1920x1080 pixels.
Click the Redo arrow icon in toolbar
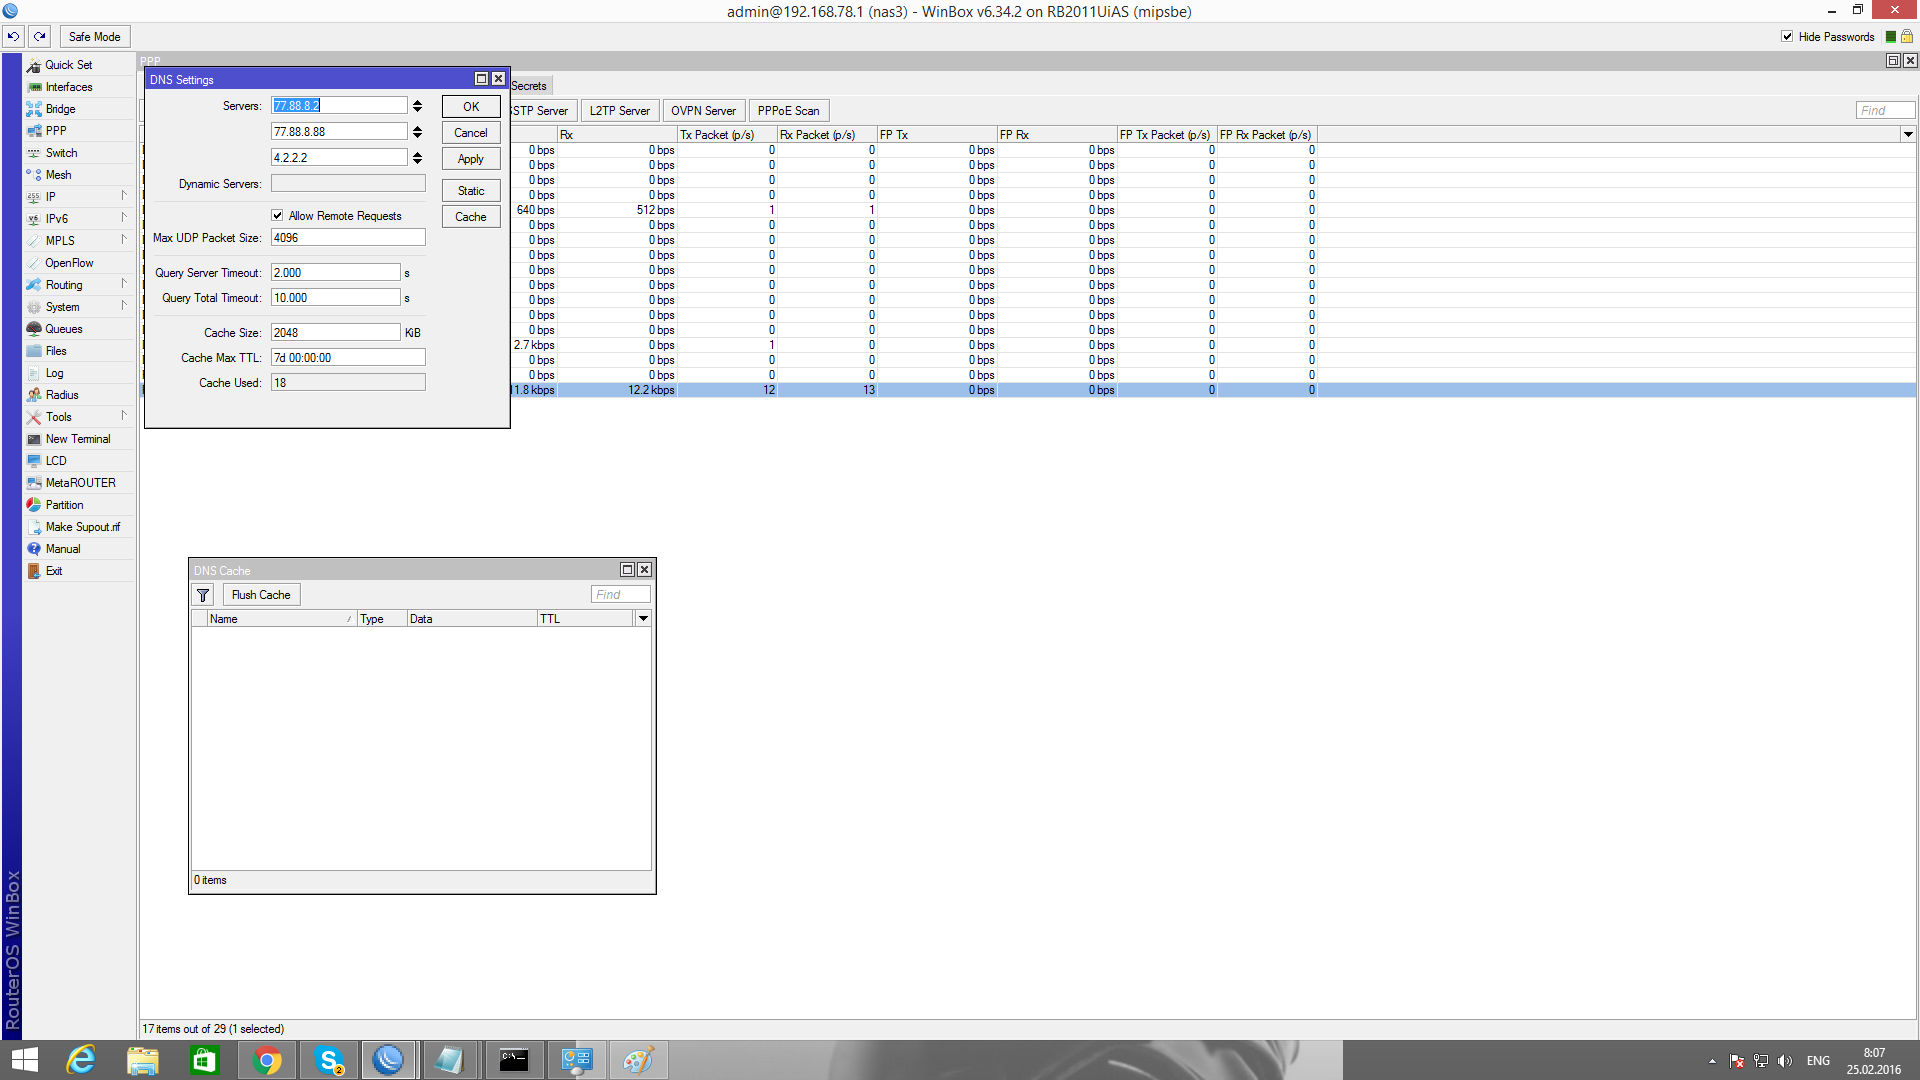[40, 37]
